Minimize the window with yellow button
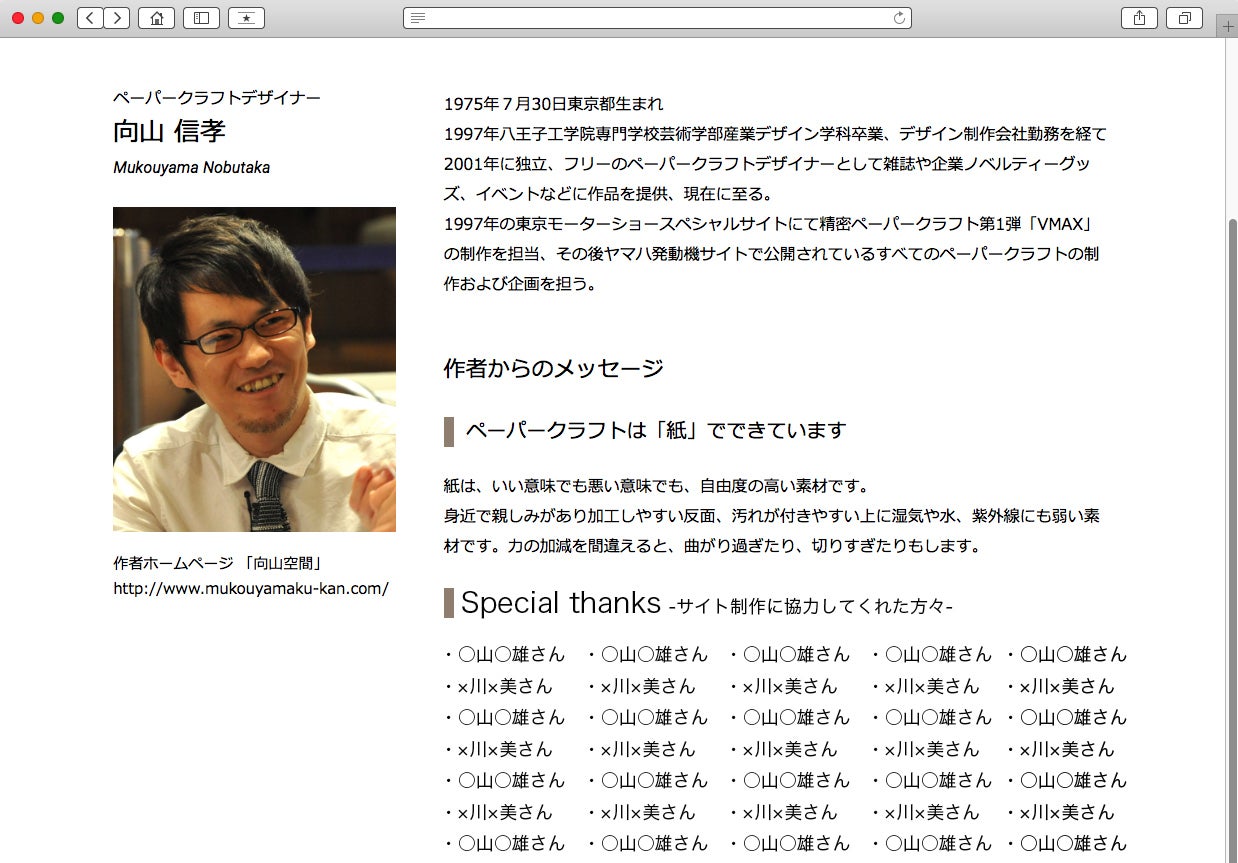 38,18
